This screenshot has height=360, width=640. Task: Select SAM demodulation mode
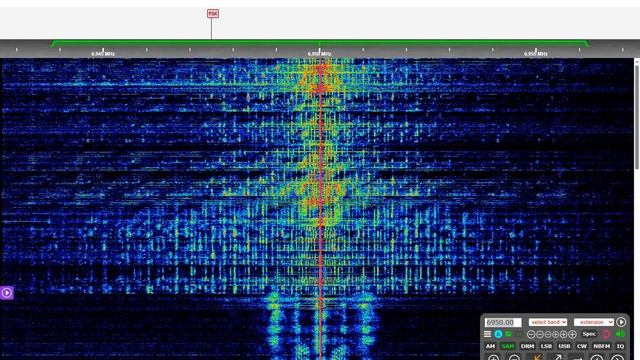click(508, 346)
